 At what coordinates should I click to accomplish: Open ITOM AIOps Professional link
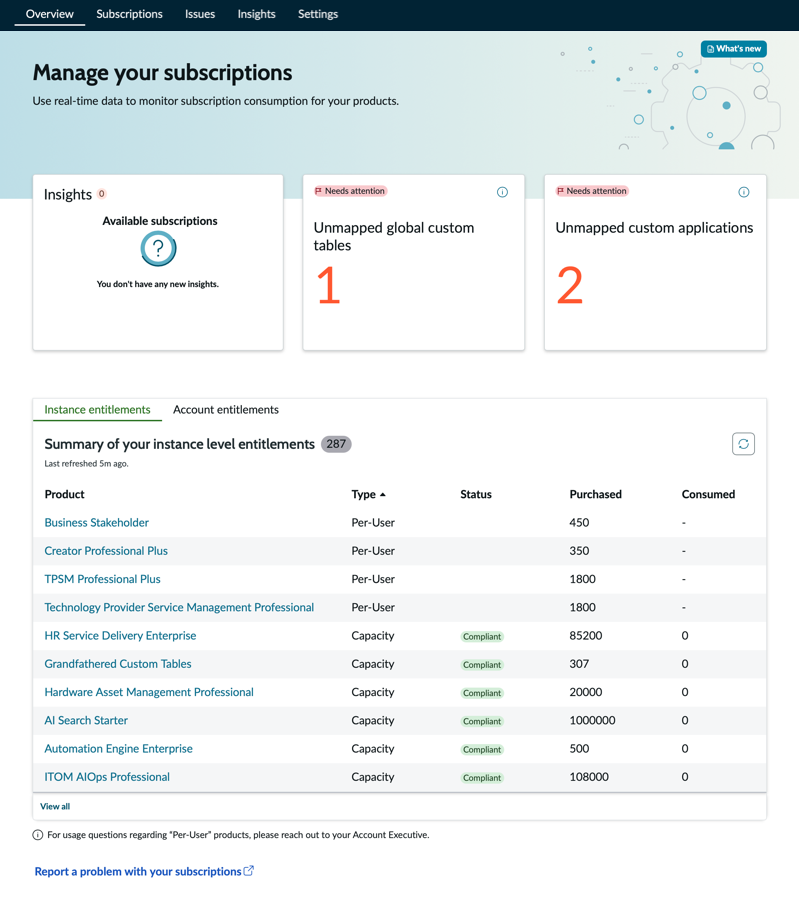click(107, 777)
